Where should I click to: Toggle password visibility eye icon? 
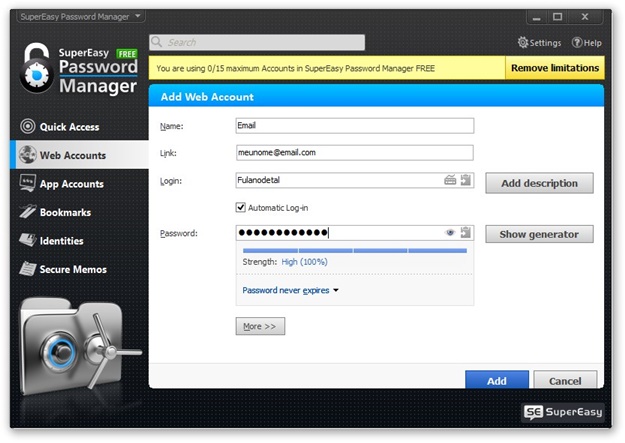(x=450, y=232)
